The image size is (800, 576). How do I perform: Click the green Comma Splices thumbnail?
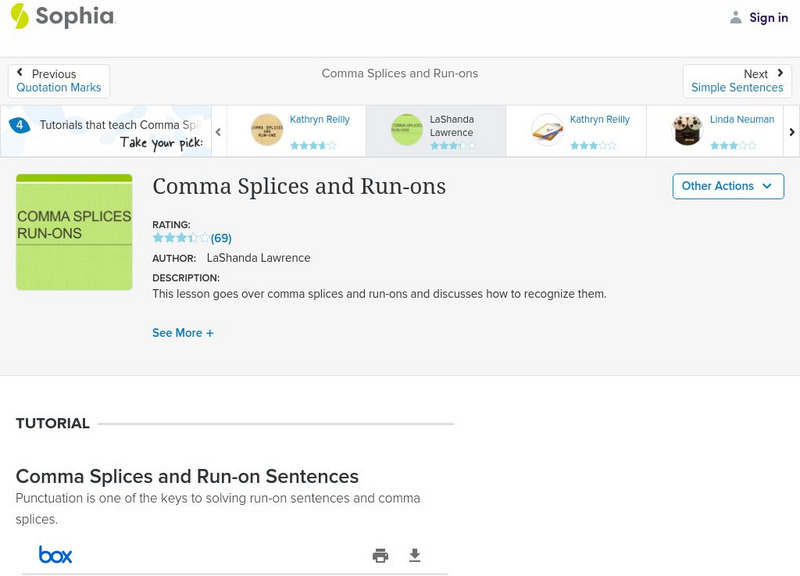coord(74,232)
